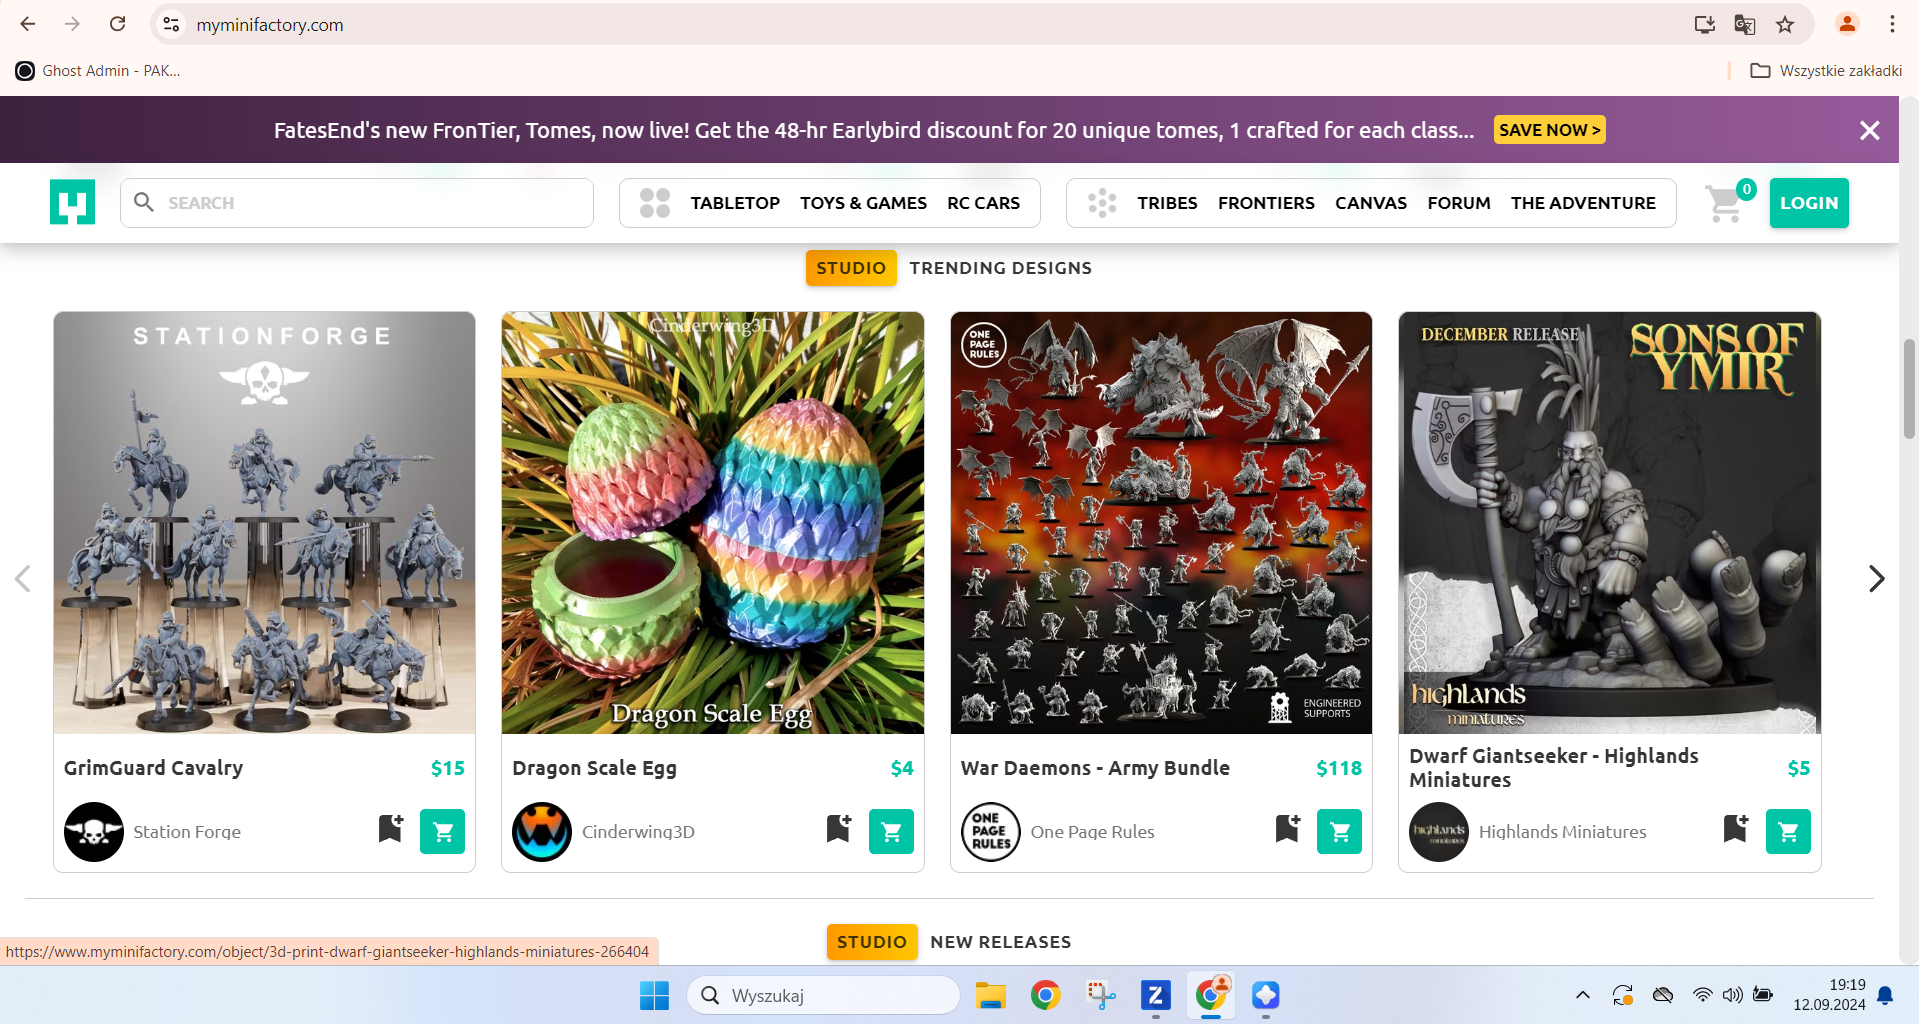
Task: Open Cinderwing3D creator avatar
Action: point(542,832)
